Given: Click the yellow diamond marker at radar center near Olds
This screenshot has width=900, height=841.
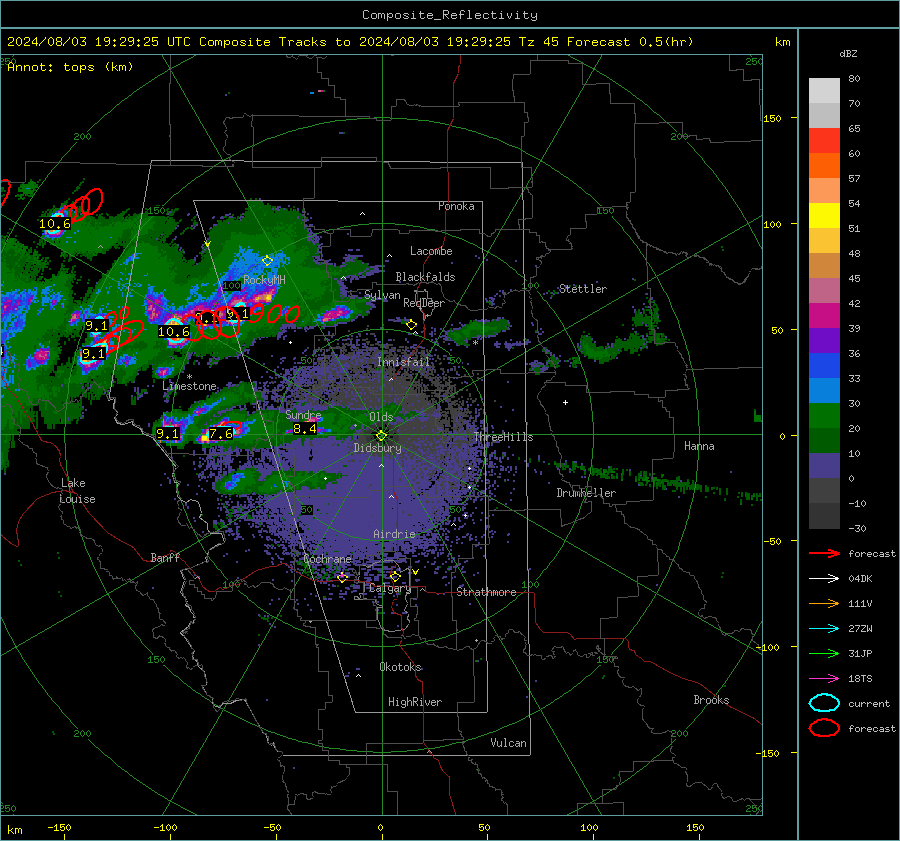Looking at the screenshot, I should click(381, 435).
